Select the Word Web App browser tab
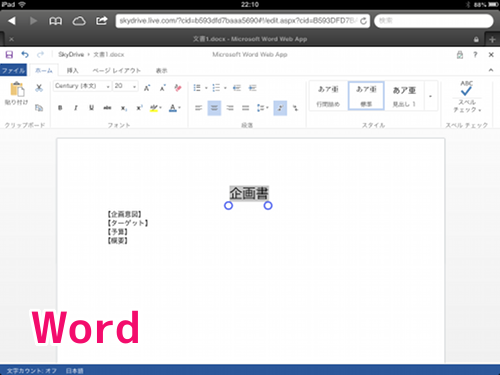Viewport: 500px width, 375px height. pyautogui.click(x=250, y=39)
